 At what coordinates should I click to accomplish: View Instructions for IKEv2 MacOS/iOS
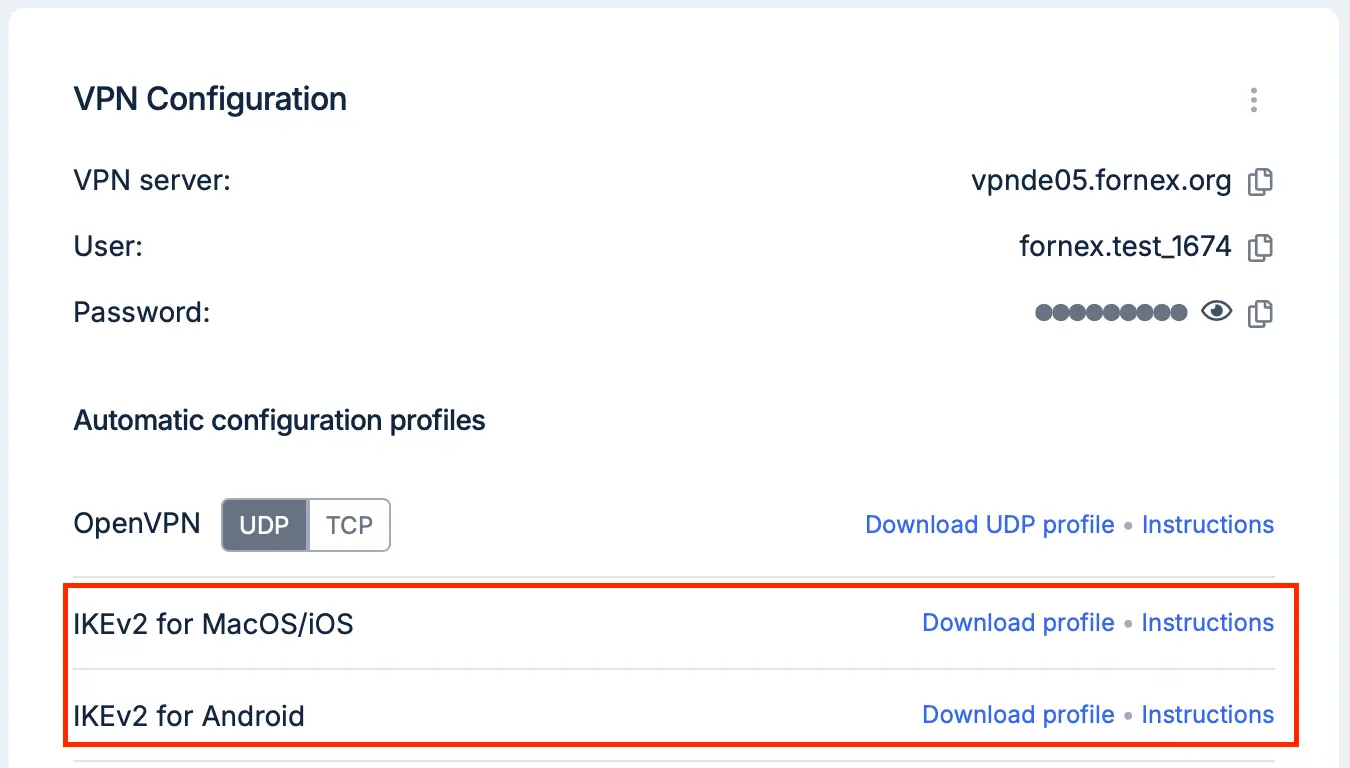[1208, 623]
